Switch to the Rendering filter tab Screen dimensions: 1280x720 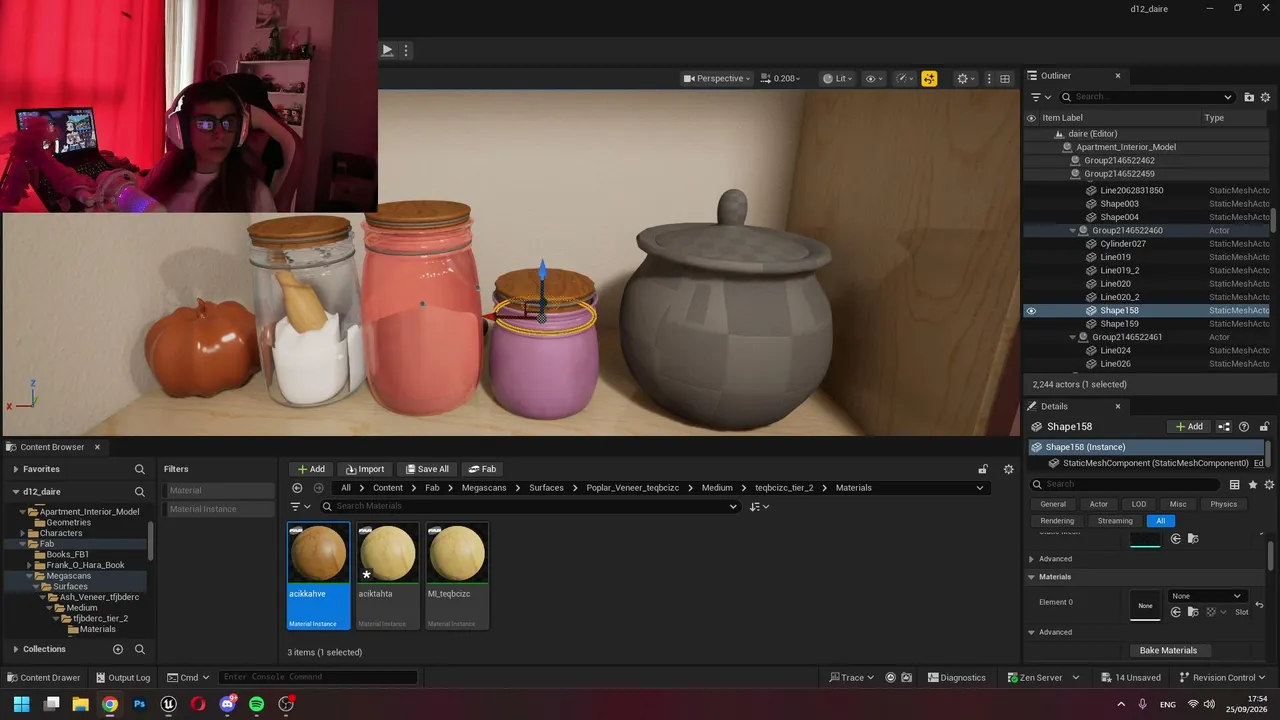pyautogui.click(x=1057, y=521)
